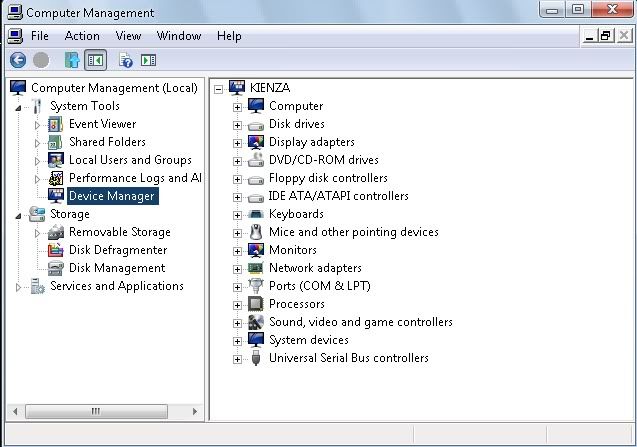Screen dimensions: 637x447
Task: Click the Display adapters icon
Action: click(256, 142)
